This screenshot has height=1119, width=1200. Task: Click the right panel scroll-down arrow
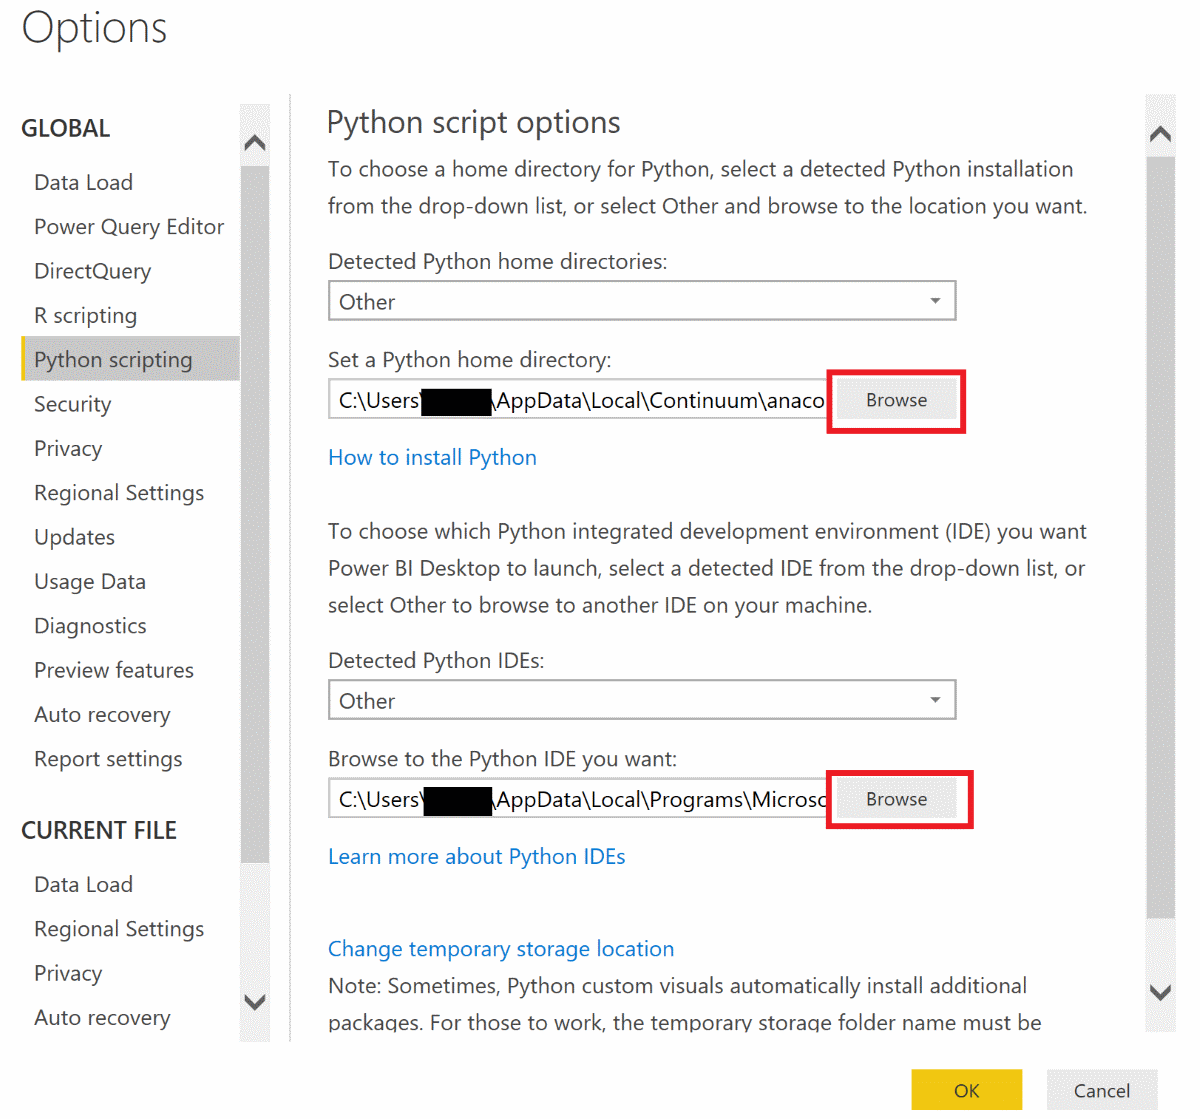pyautogui.click(x=1160, y=992)
